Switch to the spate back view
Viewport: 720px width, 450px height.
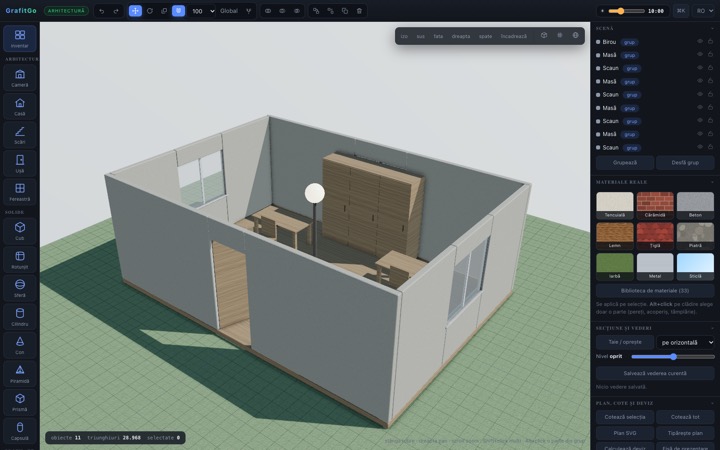(485, 36)
